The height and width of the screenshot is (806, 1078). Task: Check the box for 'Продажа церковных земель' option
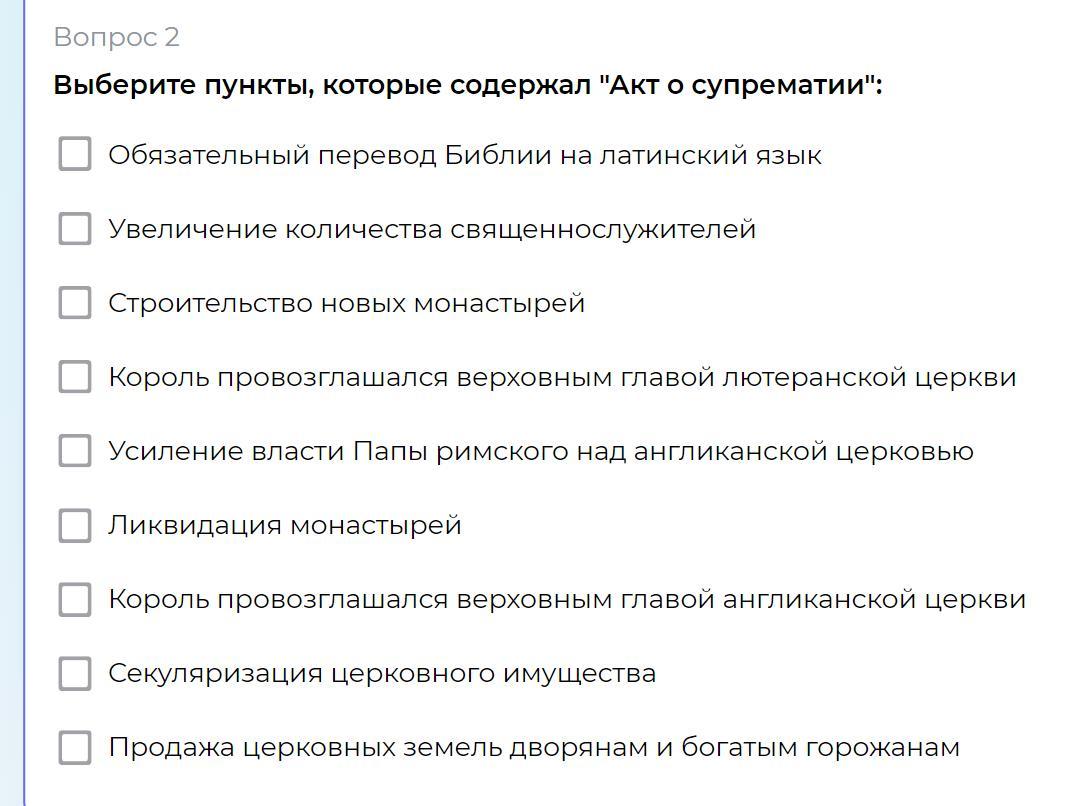point(75,748)
